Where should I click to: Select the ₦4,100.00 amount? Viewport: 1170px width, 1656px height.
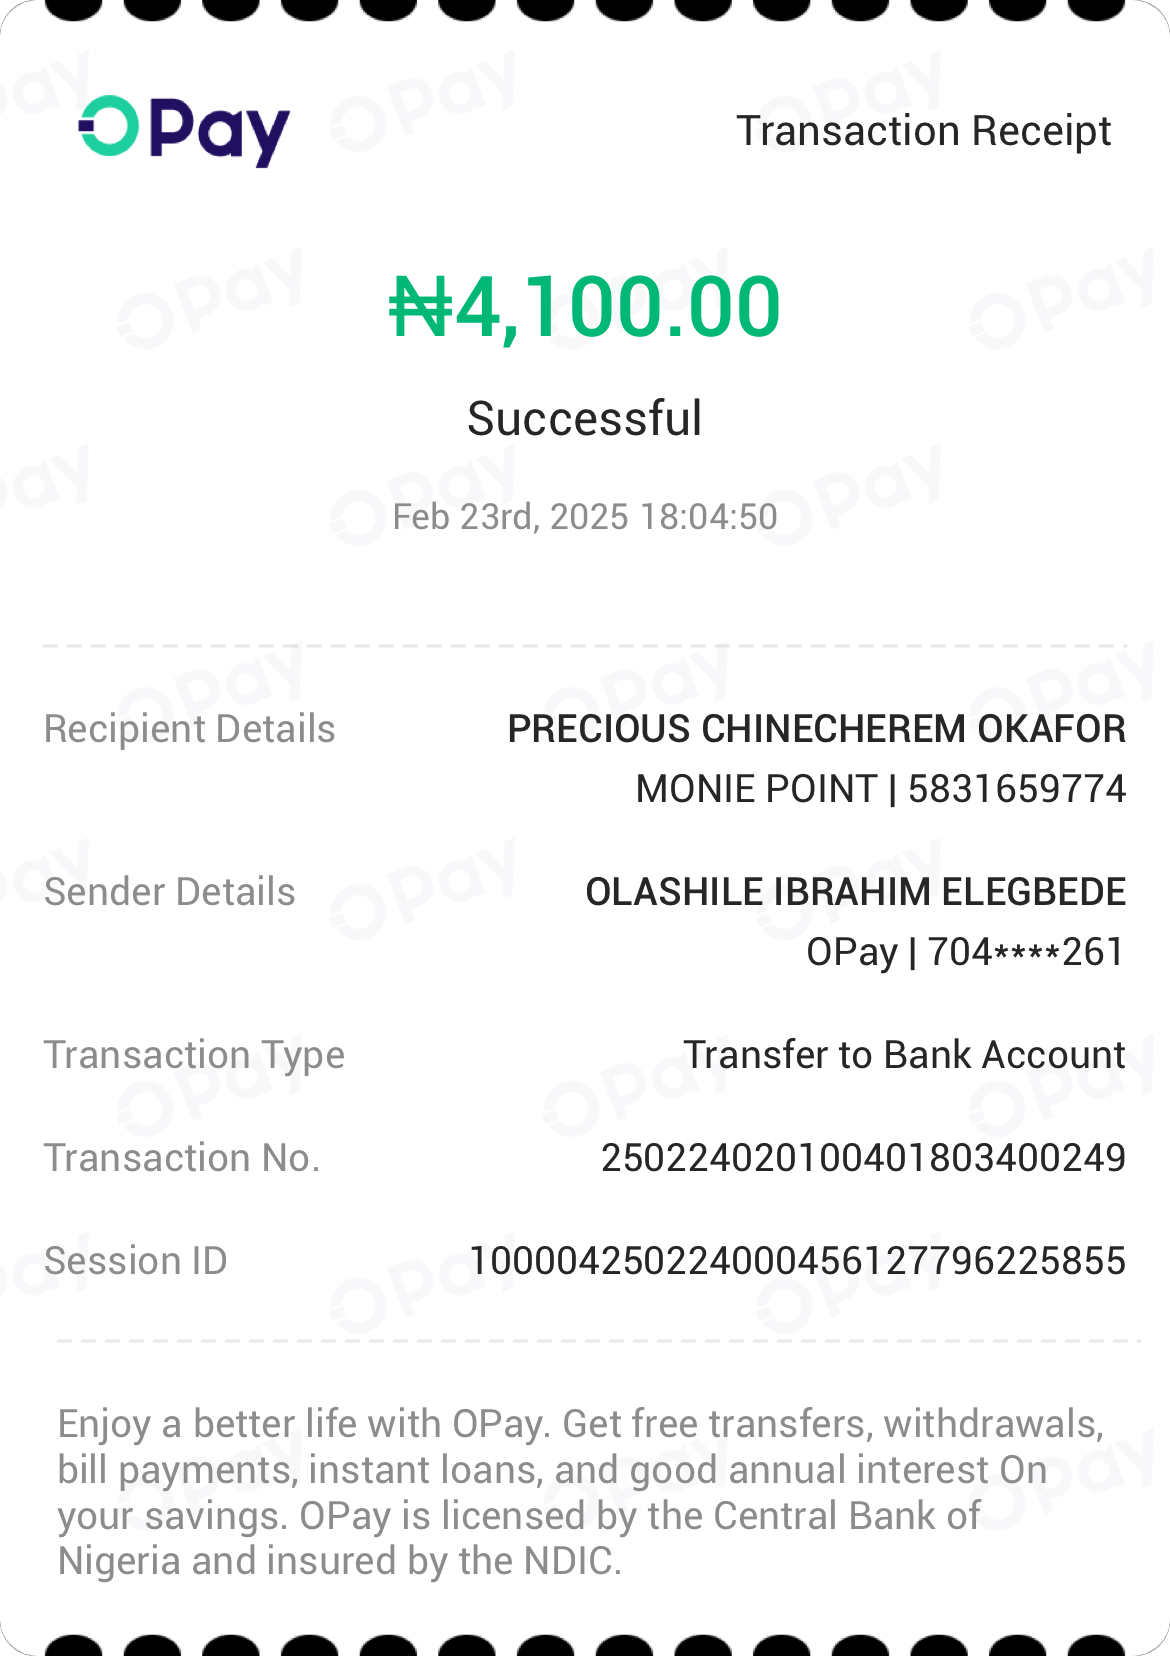click(x=585, y=306)
